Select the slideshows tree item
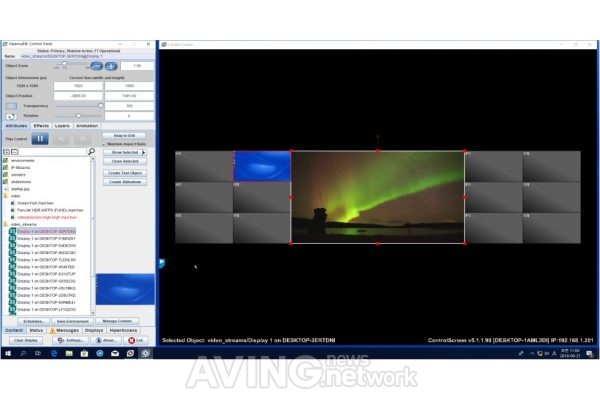 pos(21,182)
